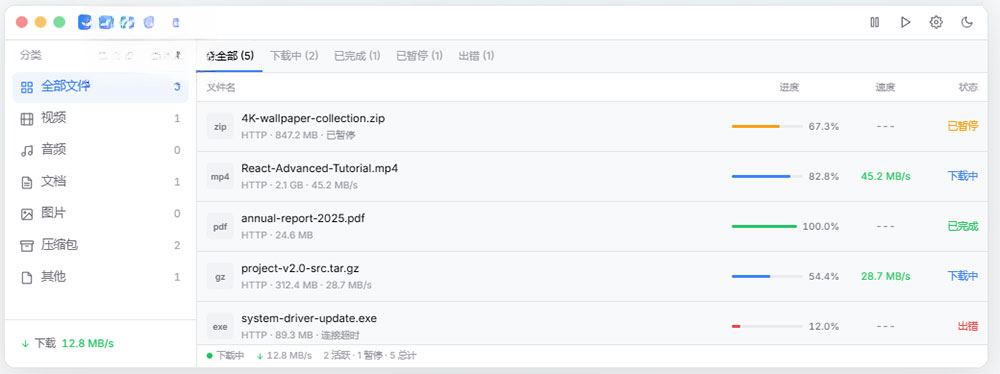The width and height of the screenshot is (1000, 374).
Task: Click the 54.4% progress value
Action: point(823,276)
